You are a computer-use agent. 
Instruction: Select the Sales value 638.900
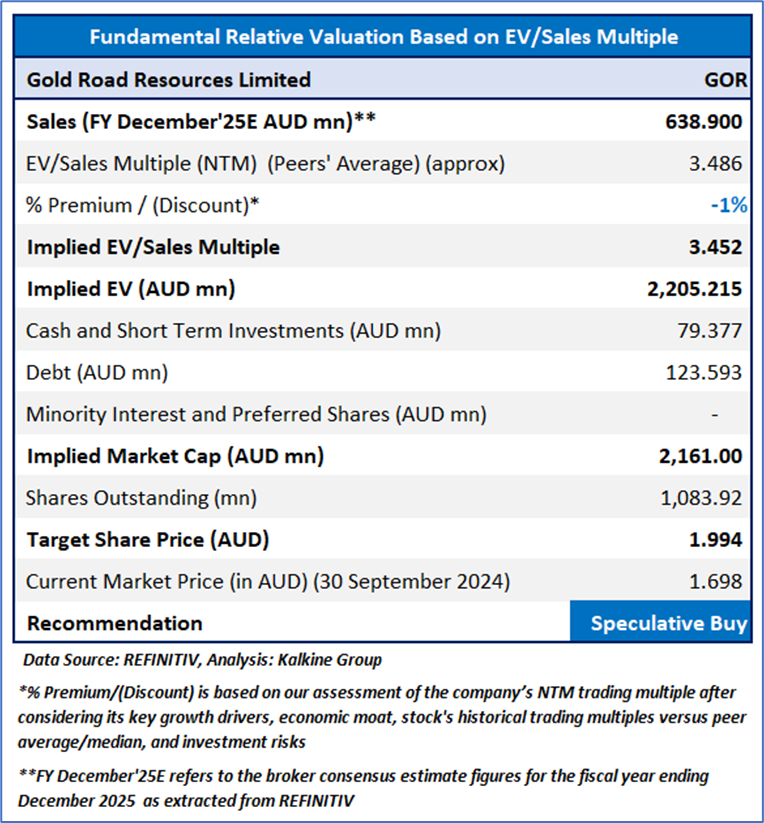[x=703, y=122]
